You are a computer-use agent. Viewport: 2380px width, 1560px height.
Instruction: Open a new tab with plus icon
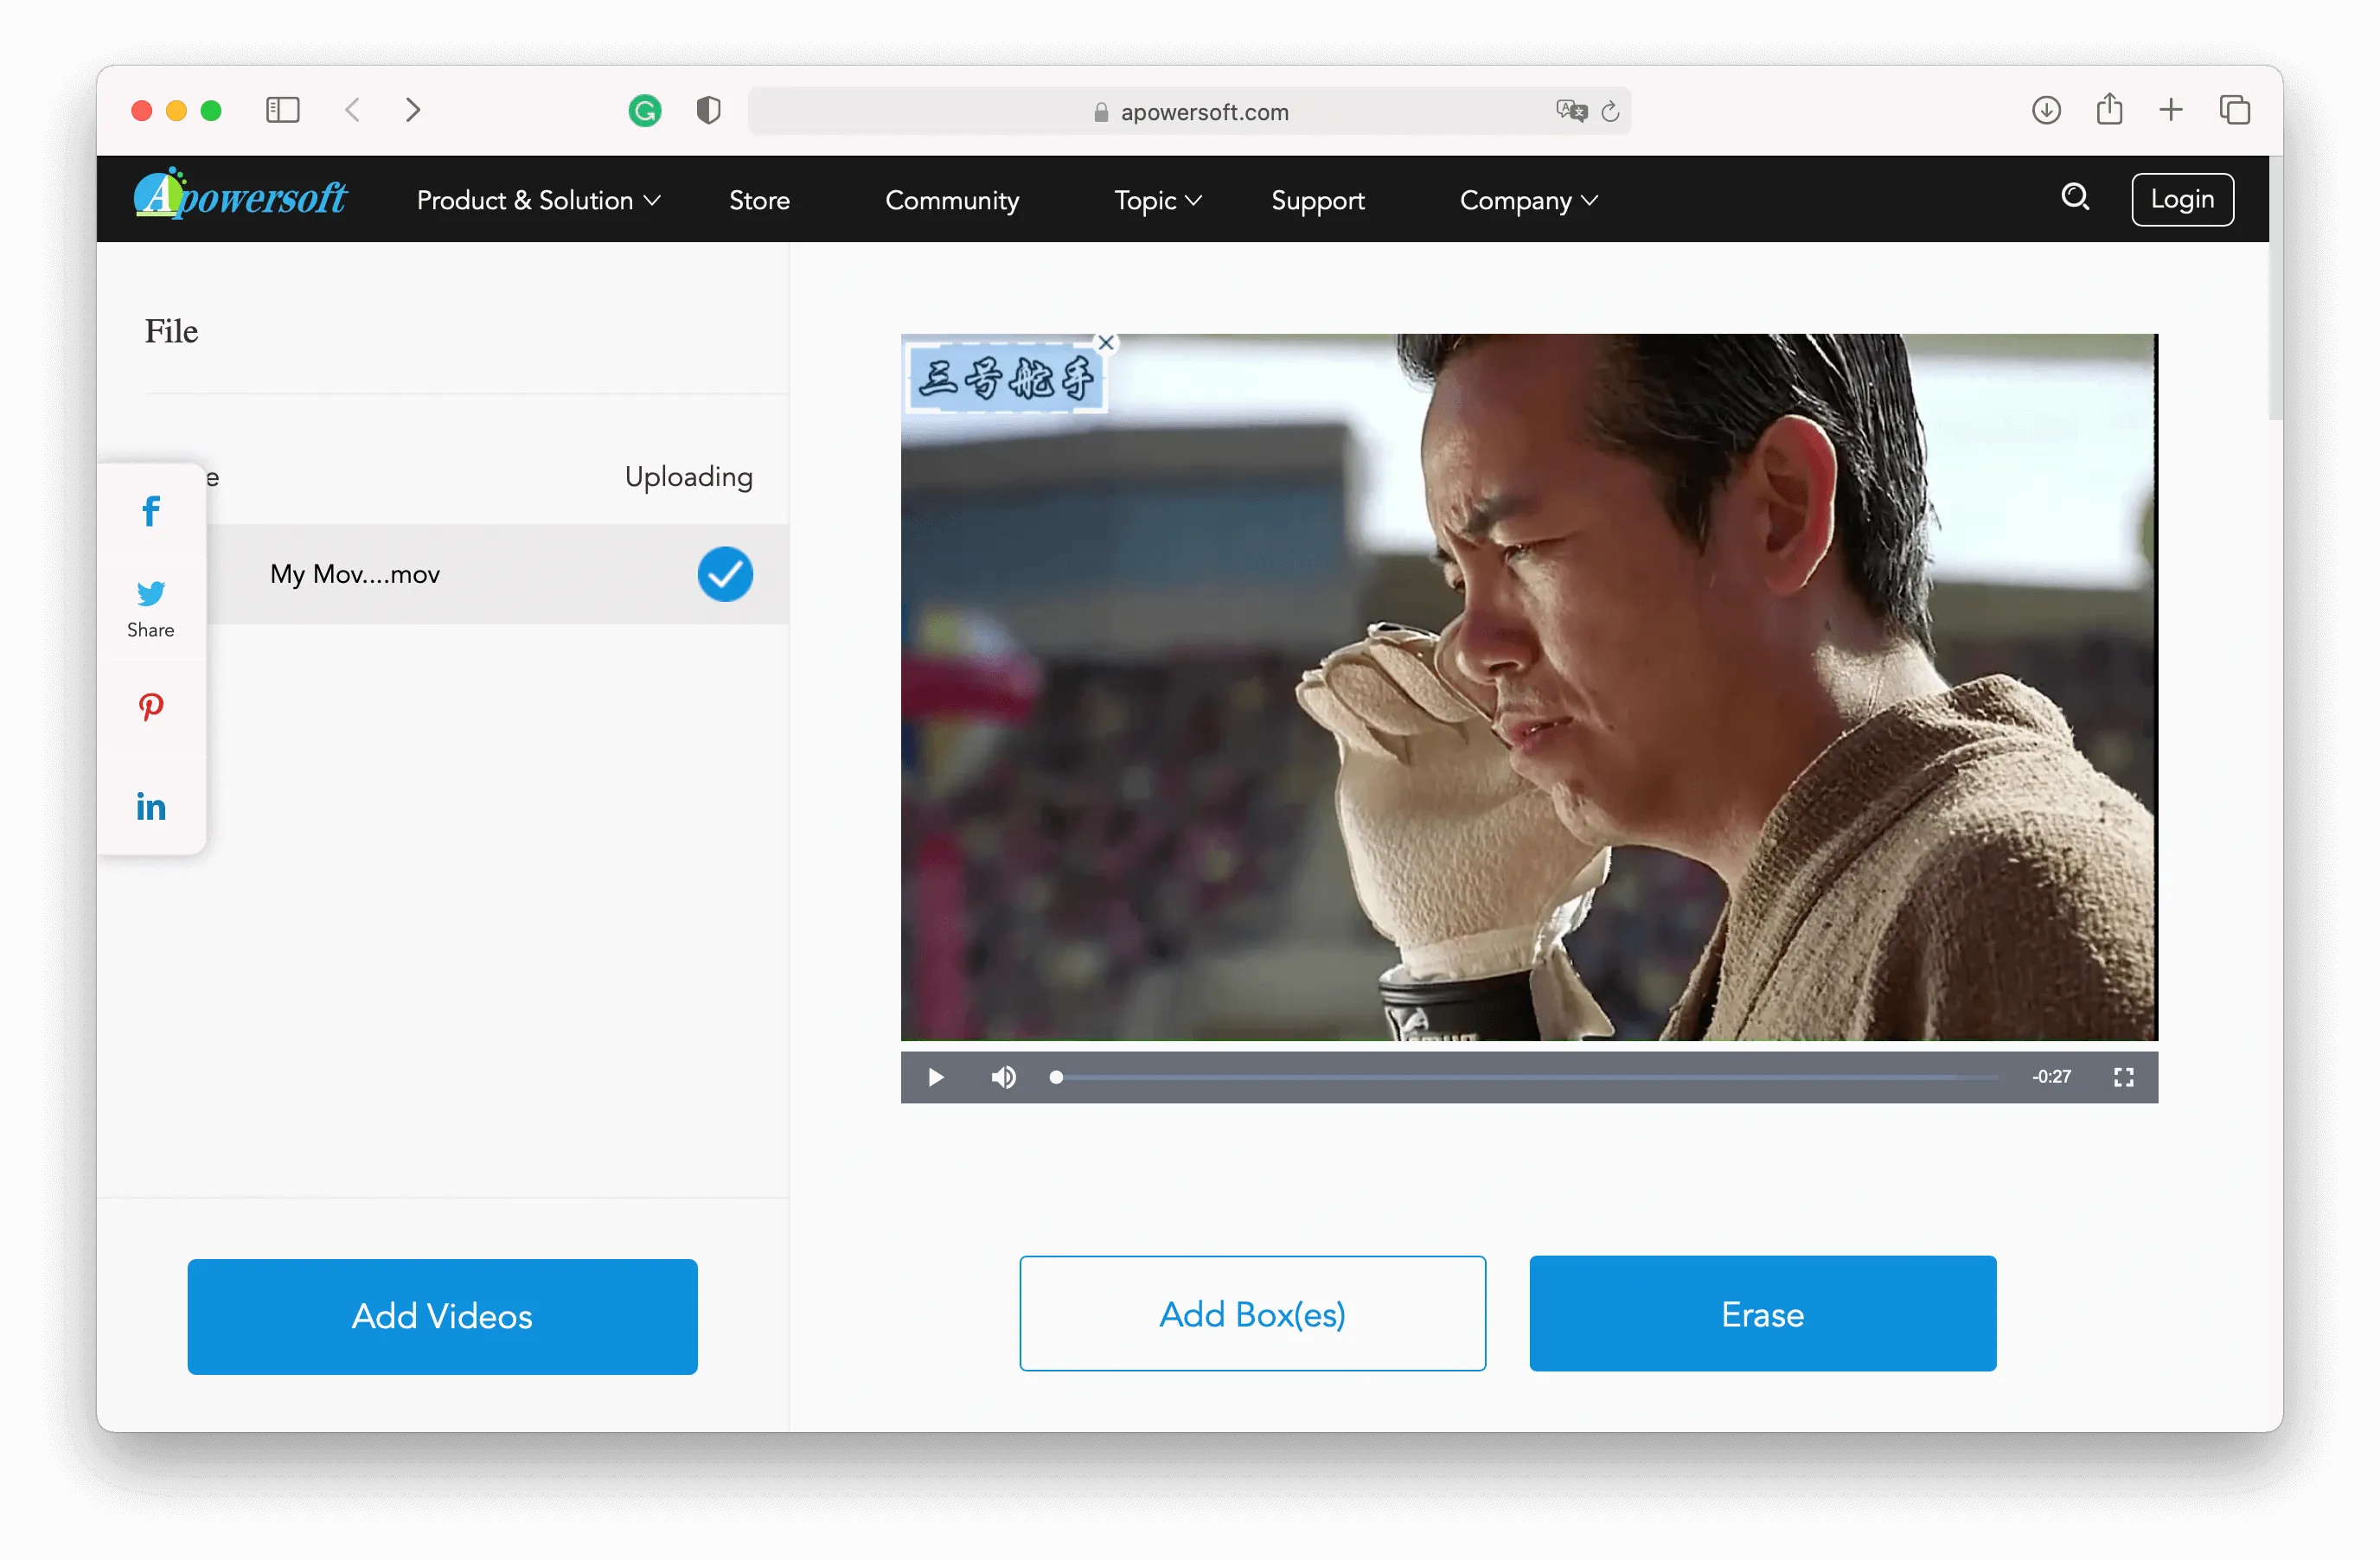pos(2171,110)
